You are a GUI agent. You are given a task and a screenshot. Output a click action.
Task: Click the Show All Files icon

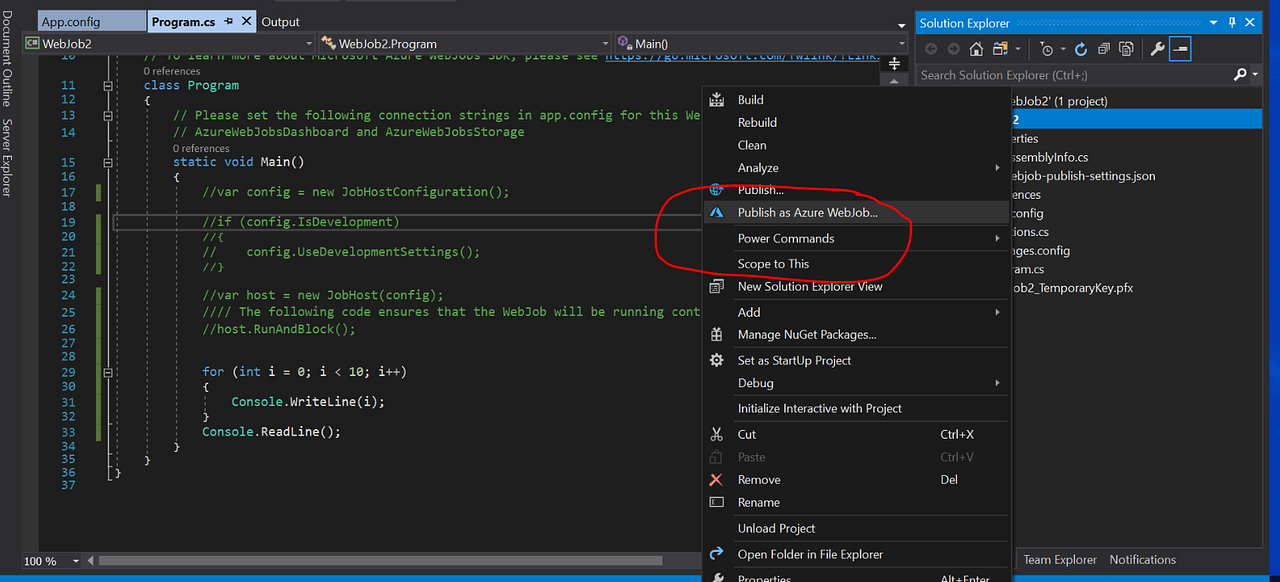coord(1126,48)
